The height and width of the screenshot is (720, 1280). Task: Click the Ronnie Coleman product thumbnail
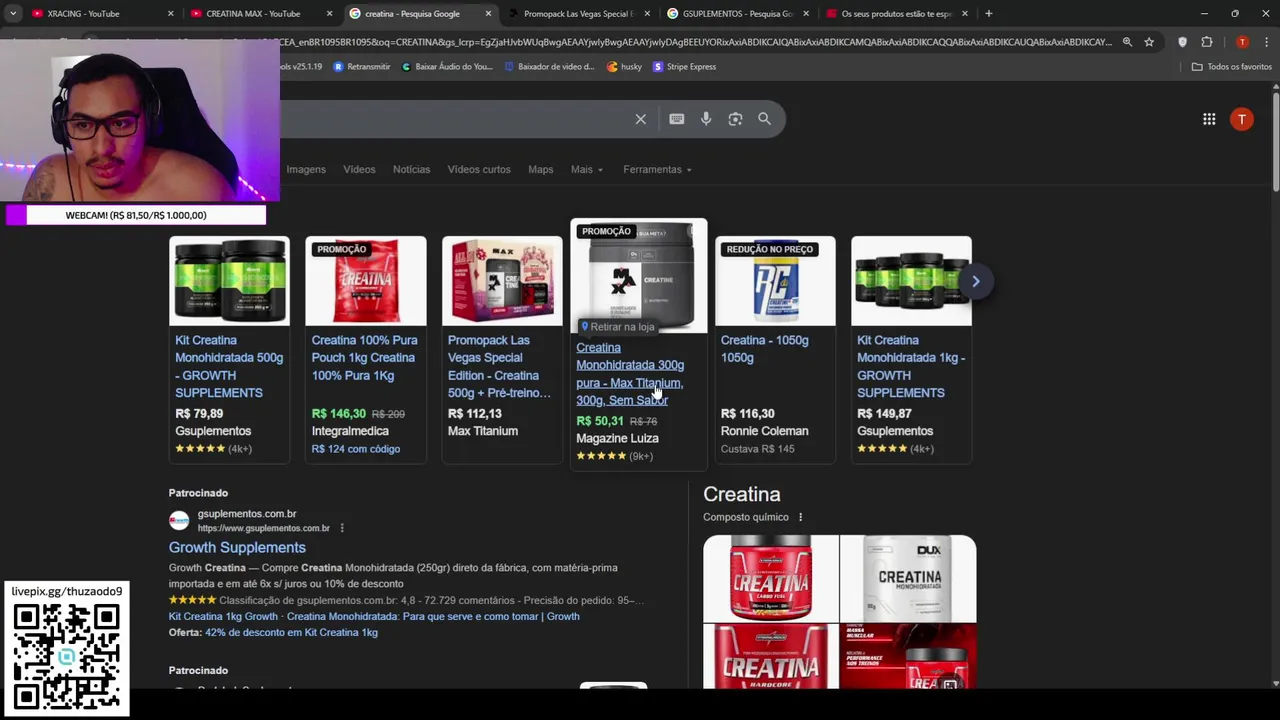pos(775,281)
